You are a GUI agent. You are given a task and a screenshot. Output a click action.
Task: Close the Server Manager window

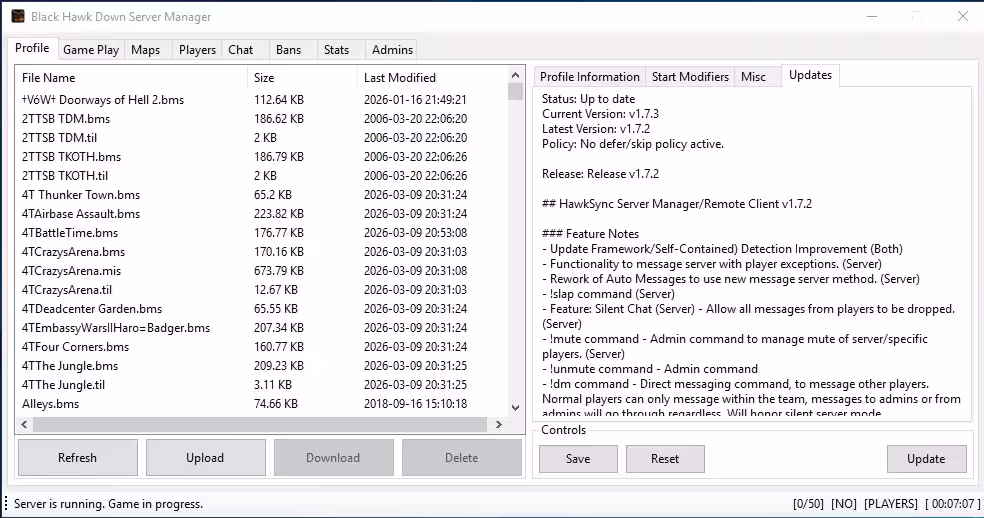[x=963, y=16]
